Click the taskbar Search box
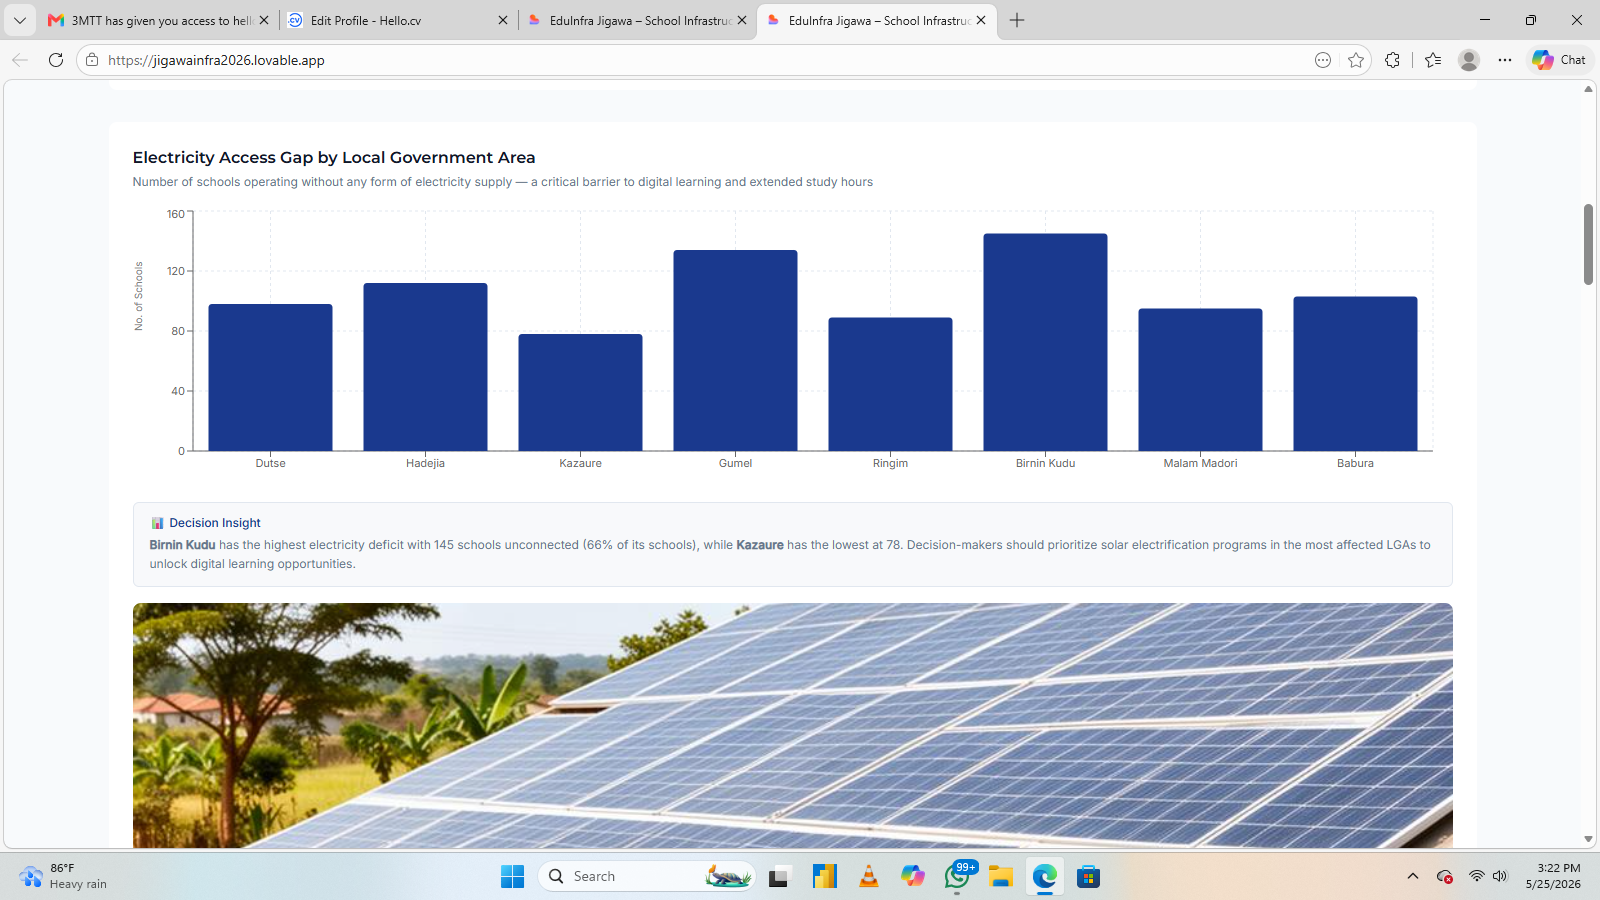The width and height of the screenshot is (1600, 900). pyautogui.click(x=646, y=876)
